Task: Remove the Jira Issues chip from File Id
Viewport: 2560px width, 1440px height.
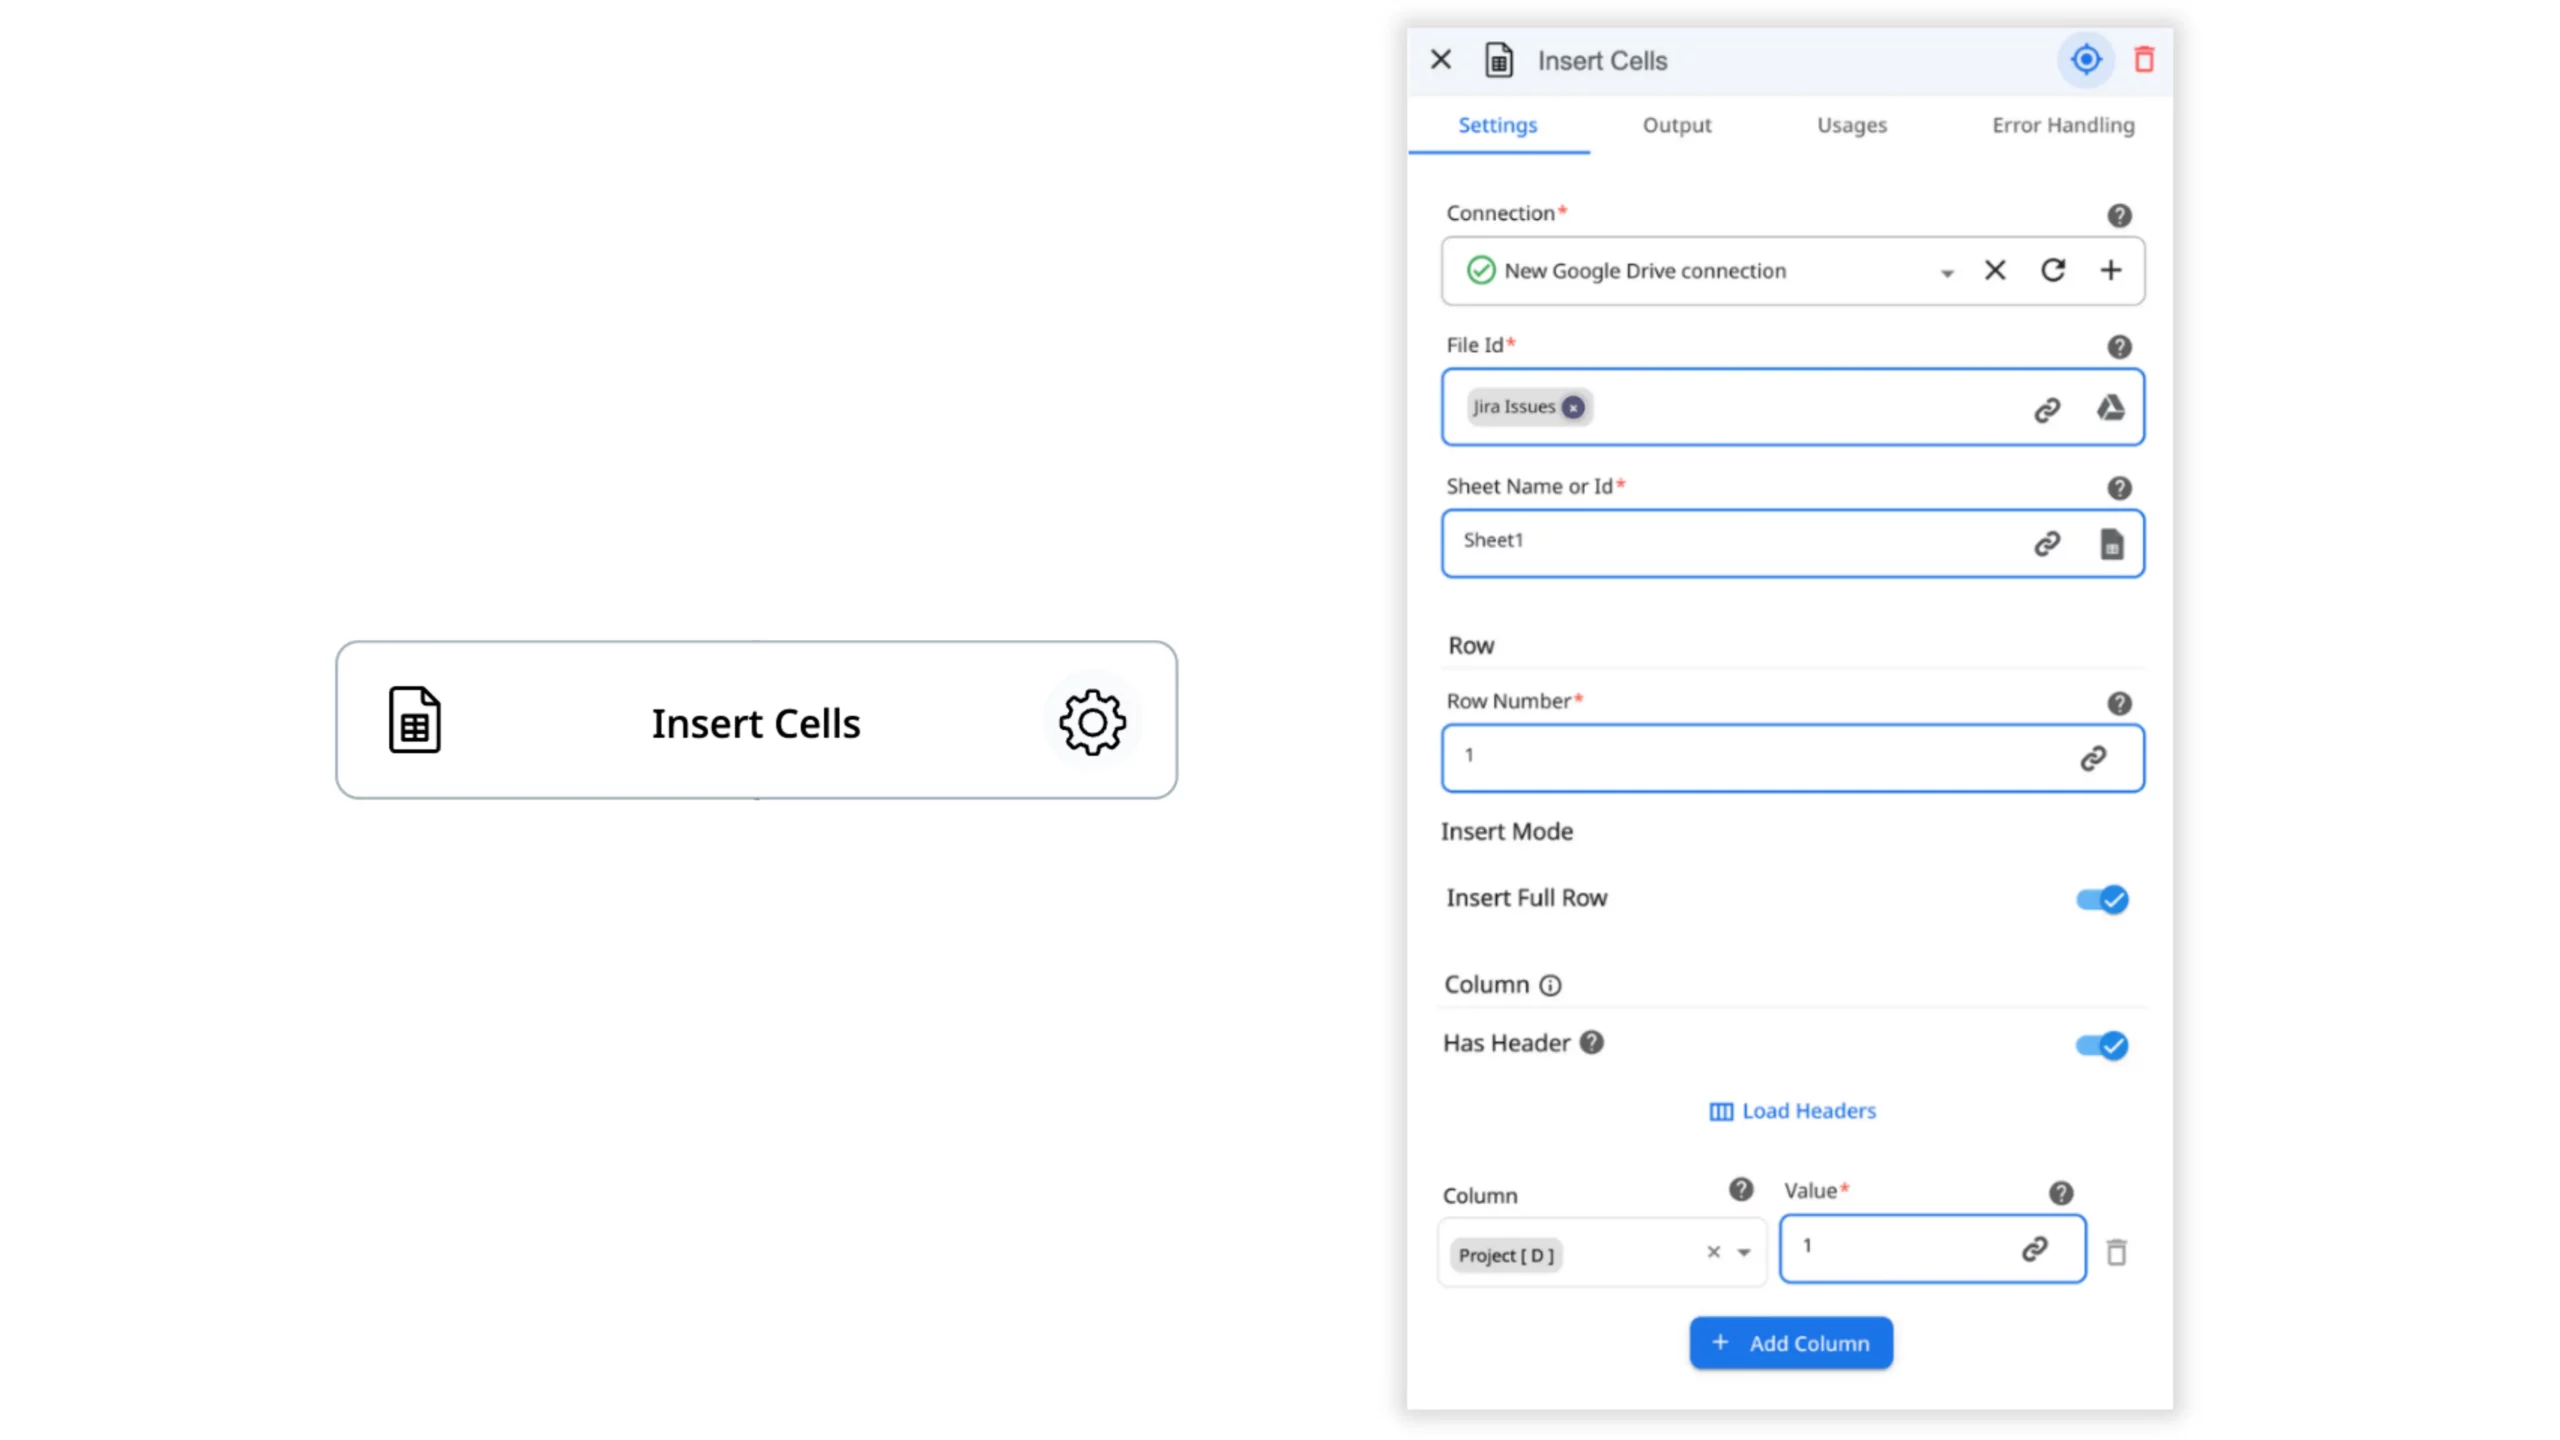Action: tap(1573, 408)
